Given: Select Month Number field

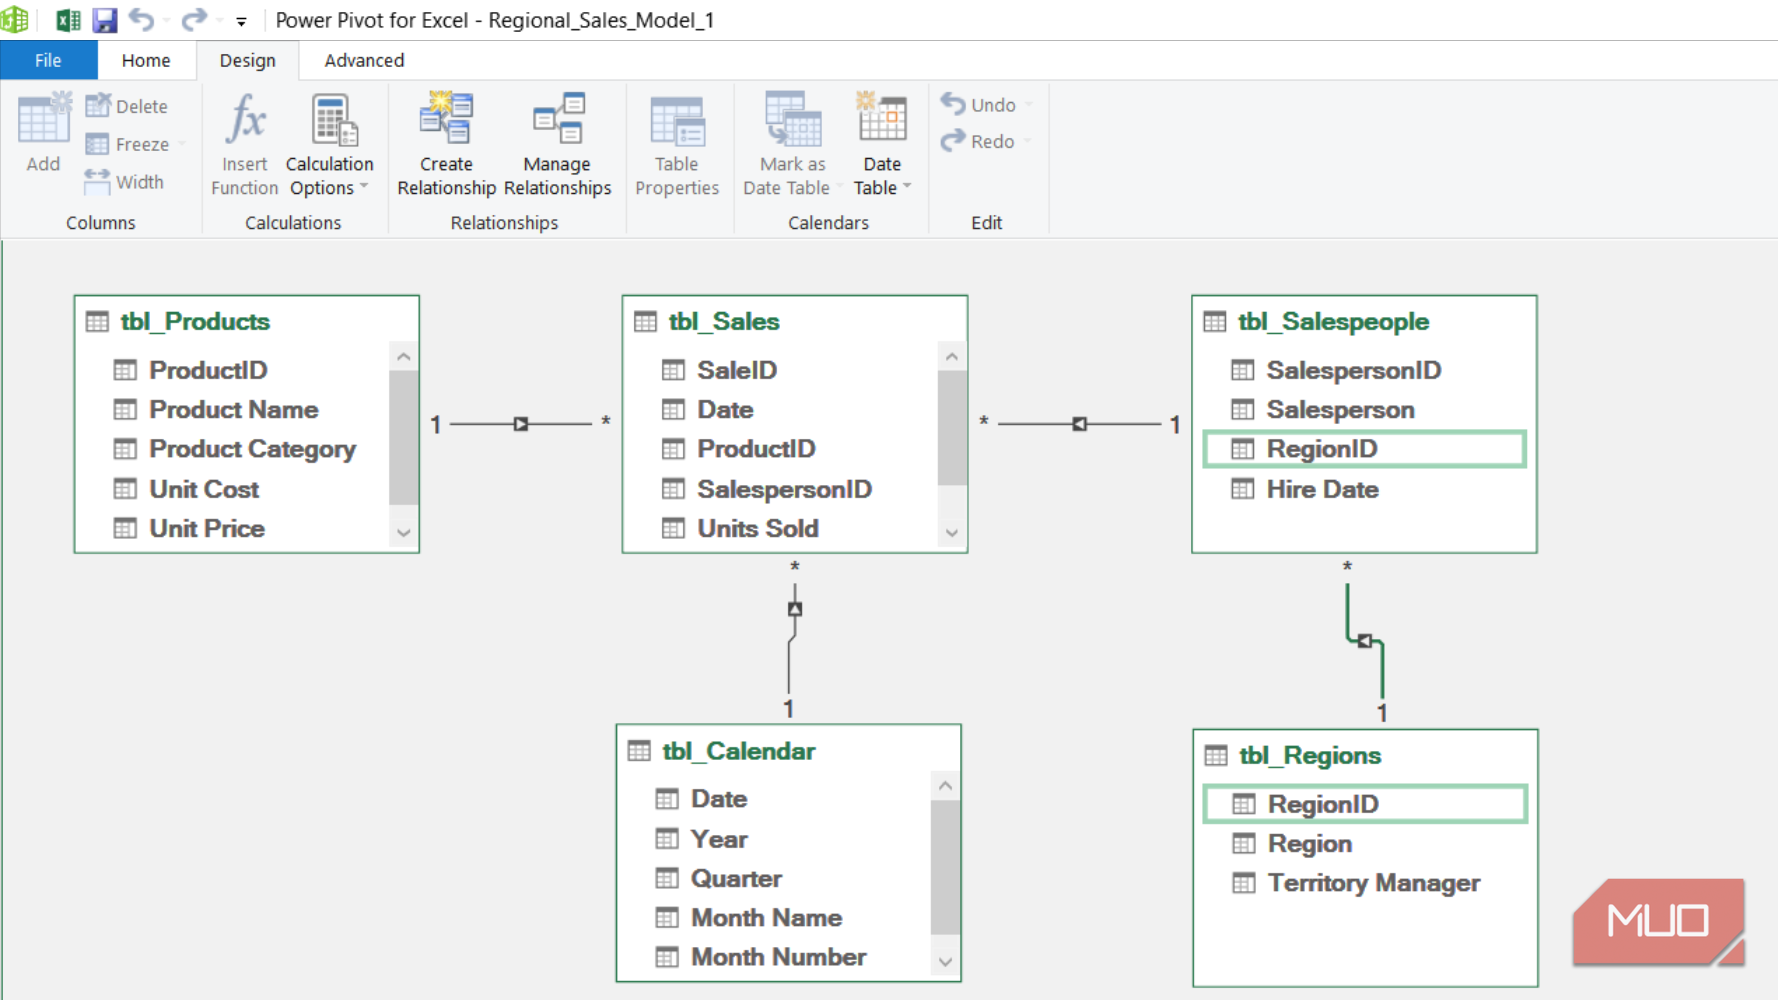Looking at the screenshot, I should (x=778, y=957).
